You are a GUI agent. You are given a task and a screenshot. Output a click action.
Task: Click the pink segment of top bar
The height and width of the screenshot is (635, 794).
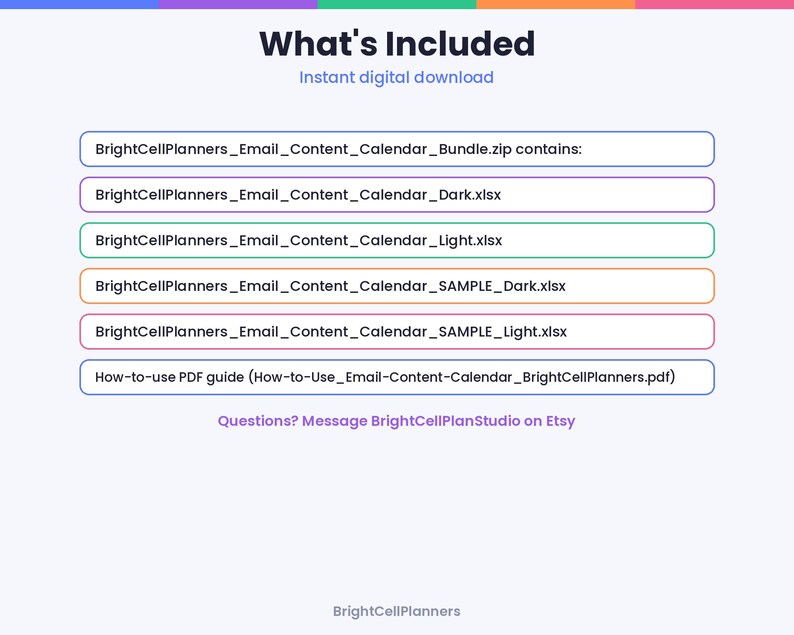[714, 4]
